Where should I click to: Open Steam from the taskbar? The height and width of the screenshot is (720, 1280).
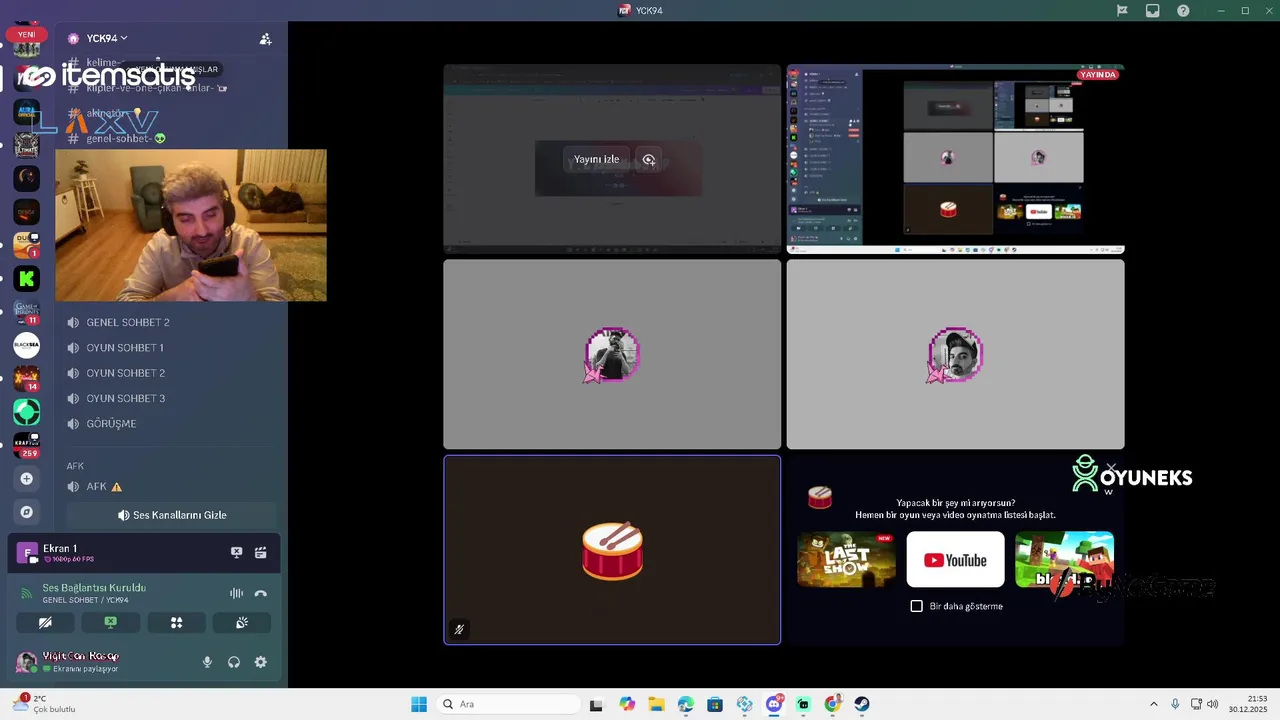(x=862, y=704)
